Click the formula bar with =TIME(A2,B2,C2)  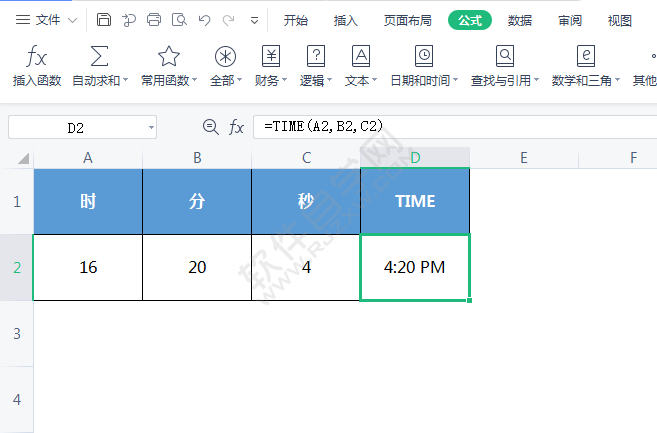[455, 127]
